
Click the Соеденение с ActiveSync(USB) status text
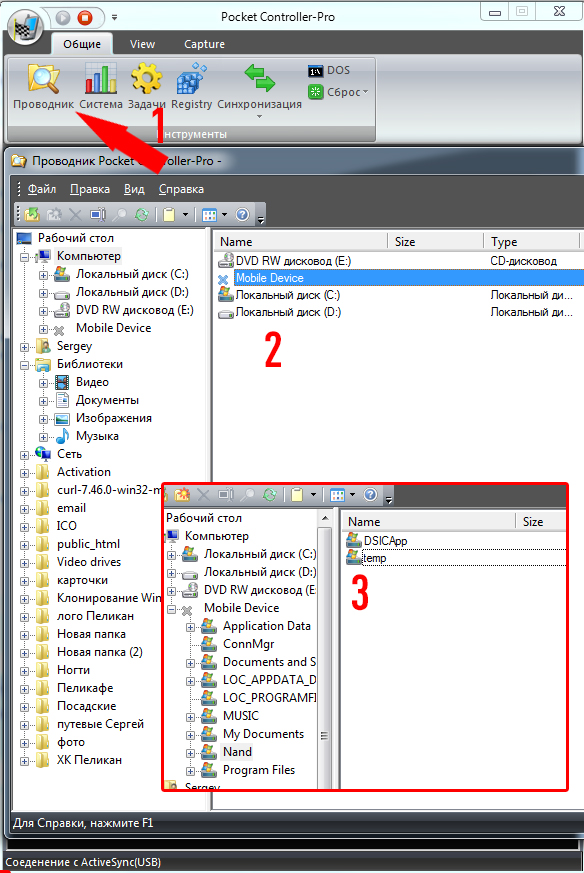[83, 862]
